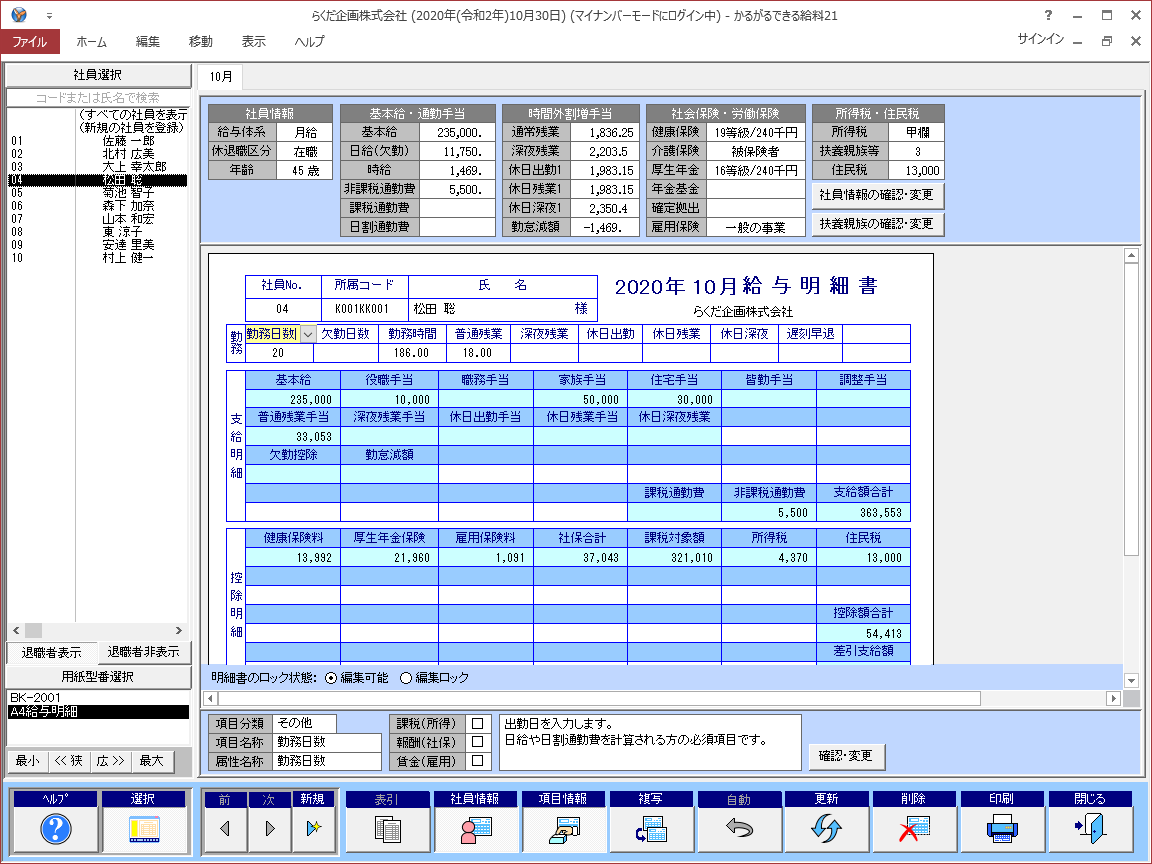Click サインイン sign-in link
The image size is (1152, 864).
coord(1040,40)
